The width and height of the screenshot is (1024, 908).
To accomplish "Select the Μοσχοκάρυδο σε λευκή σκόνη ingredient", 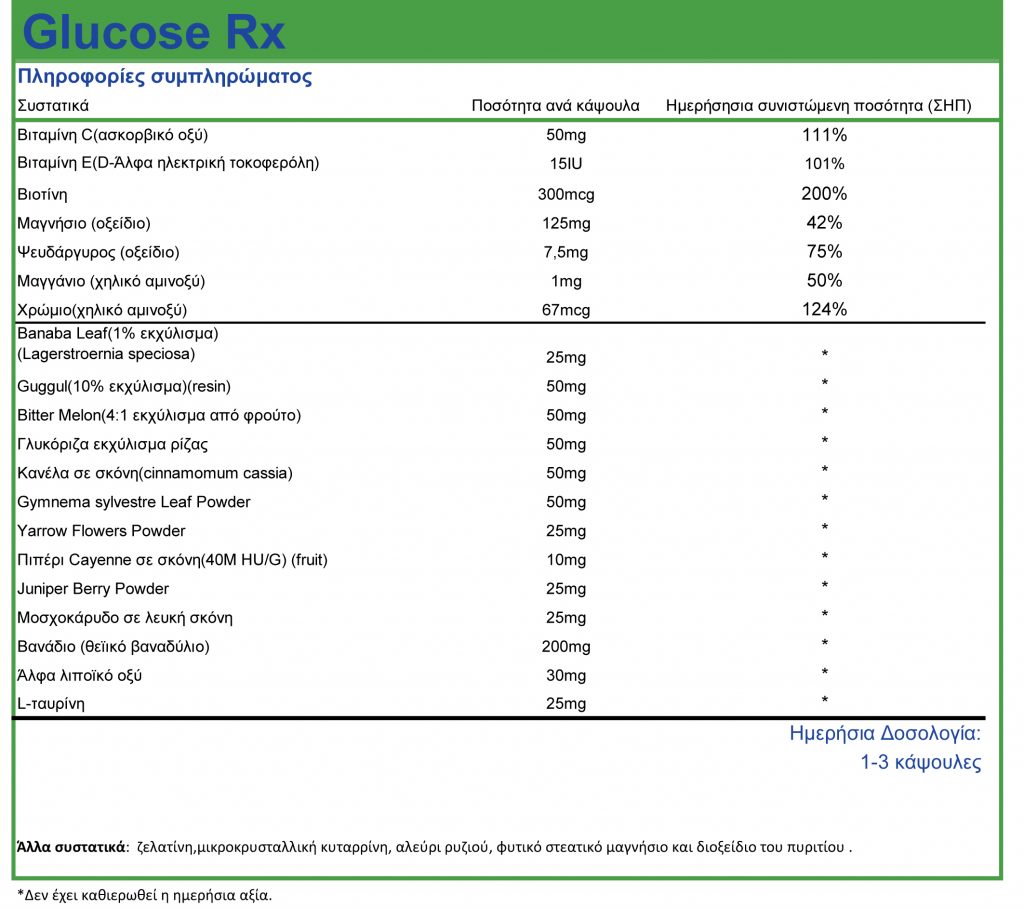I will point(125,617).
